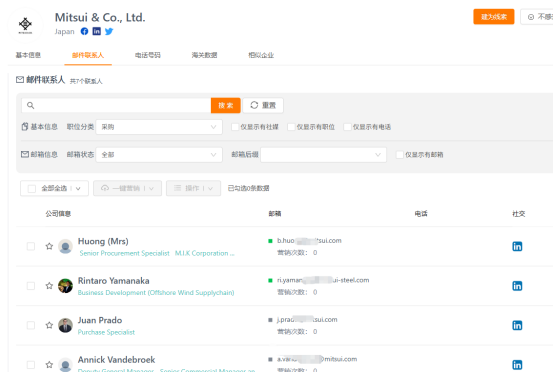
Task: Click the partially visible 不感兴趣 button
Action: click(537, 17)
